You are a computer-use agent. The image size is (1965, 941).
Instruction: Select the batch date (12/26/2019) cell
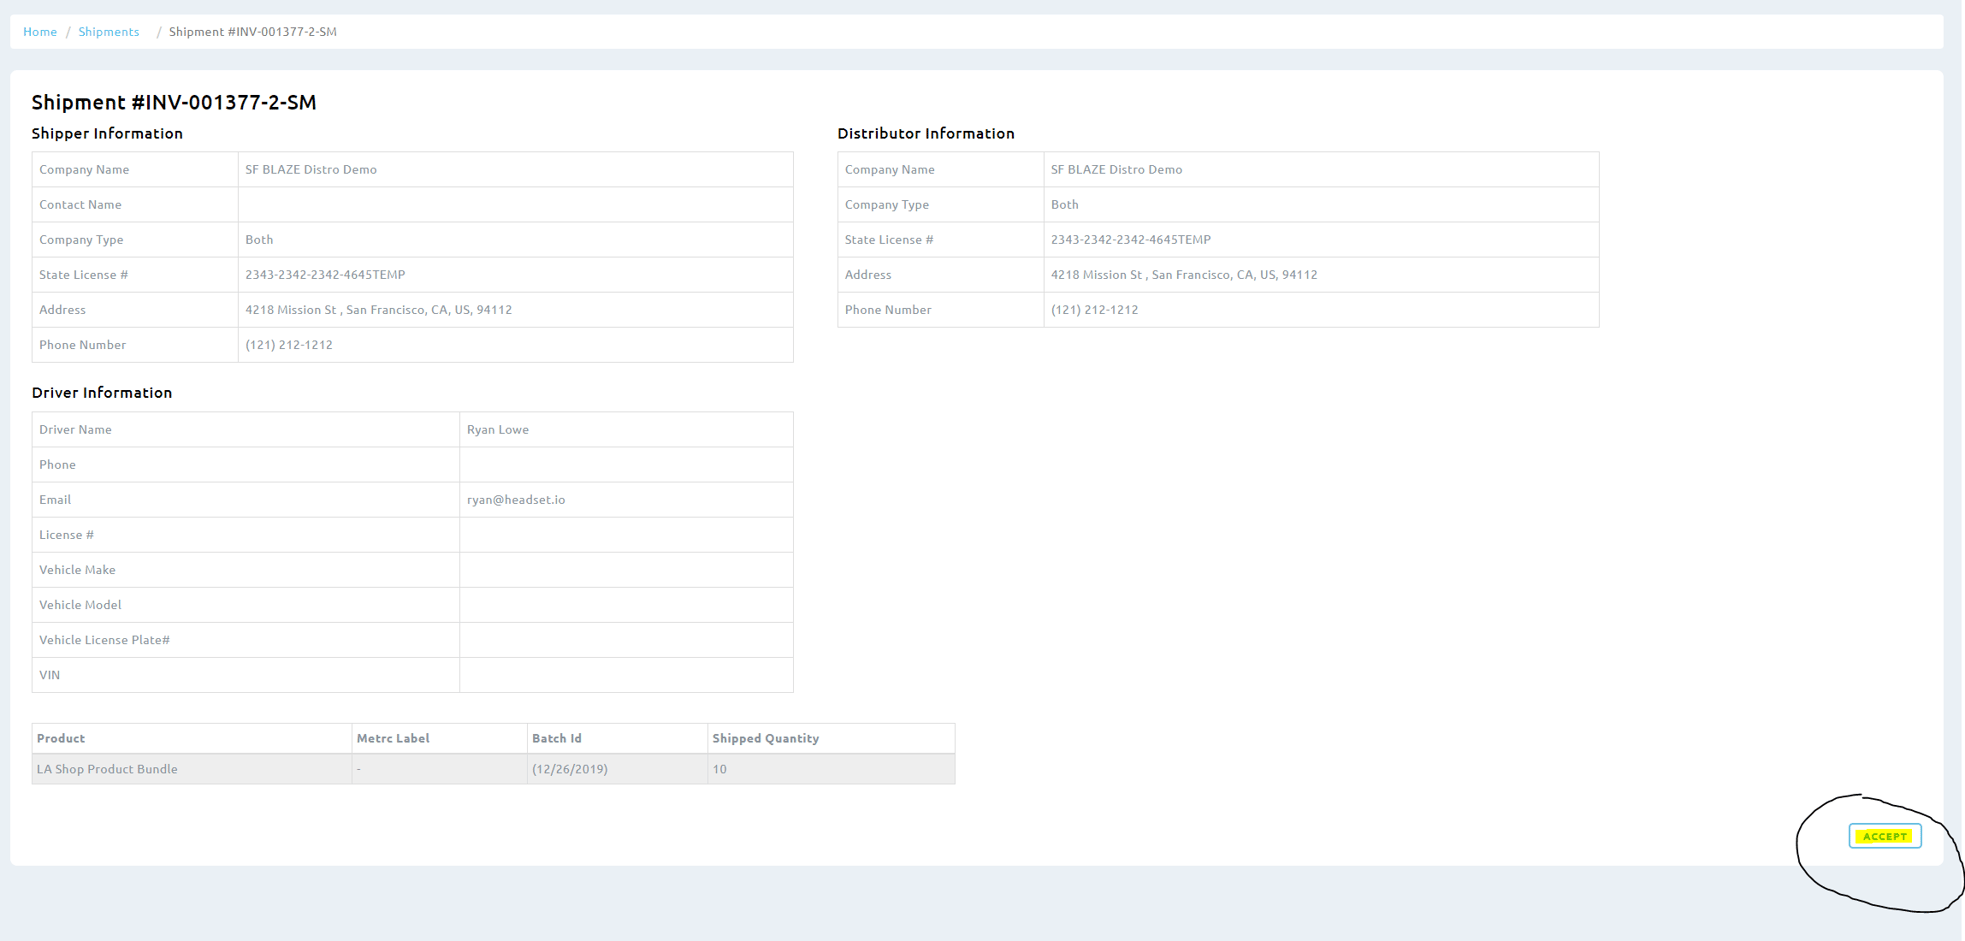coord(570,769)
